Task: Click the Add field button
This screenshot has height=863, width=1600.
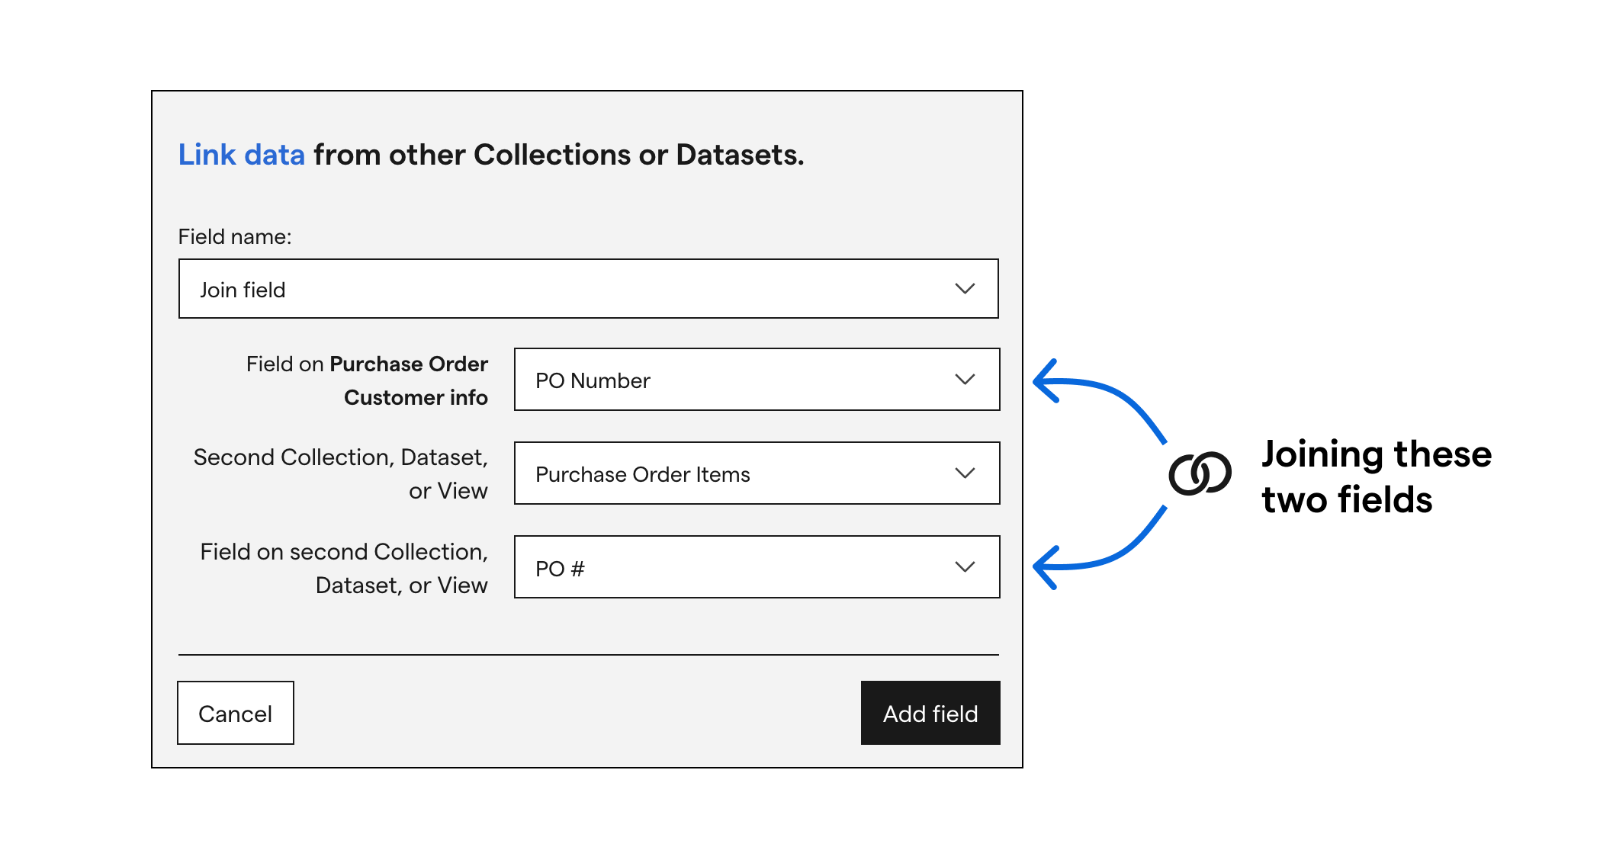Action: (930, 714)
